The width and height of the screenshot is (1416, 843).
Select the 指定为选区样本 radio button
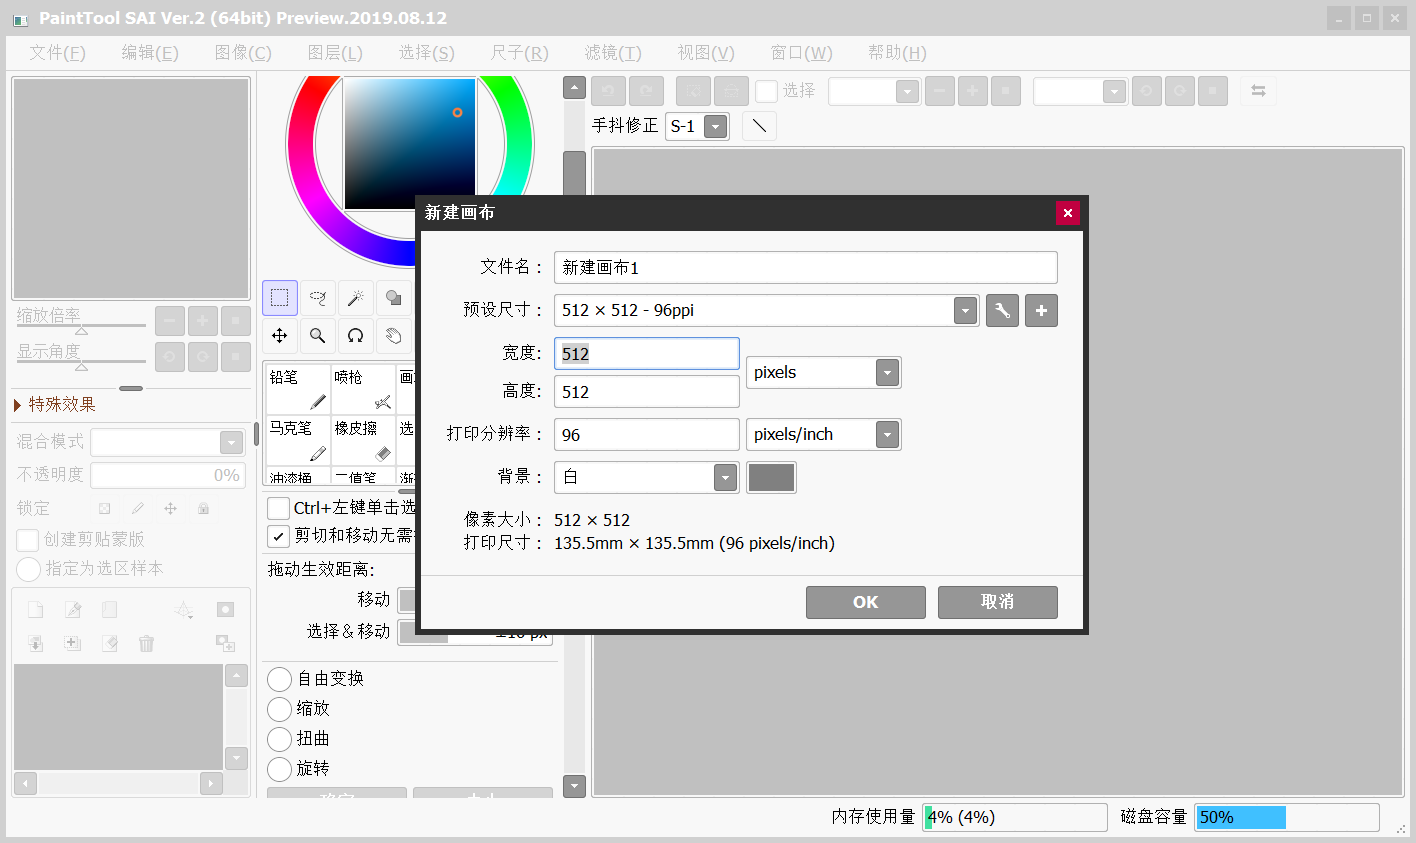pos(28,569)
